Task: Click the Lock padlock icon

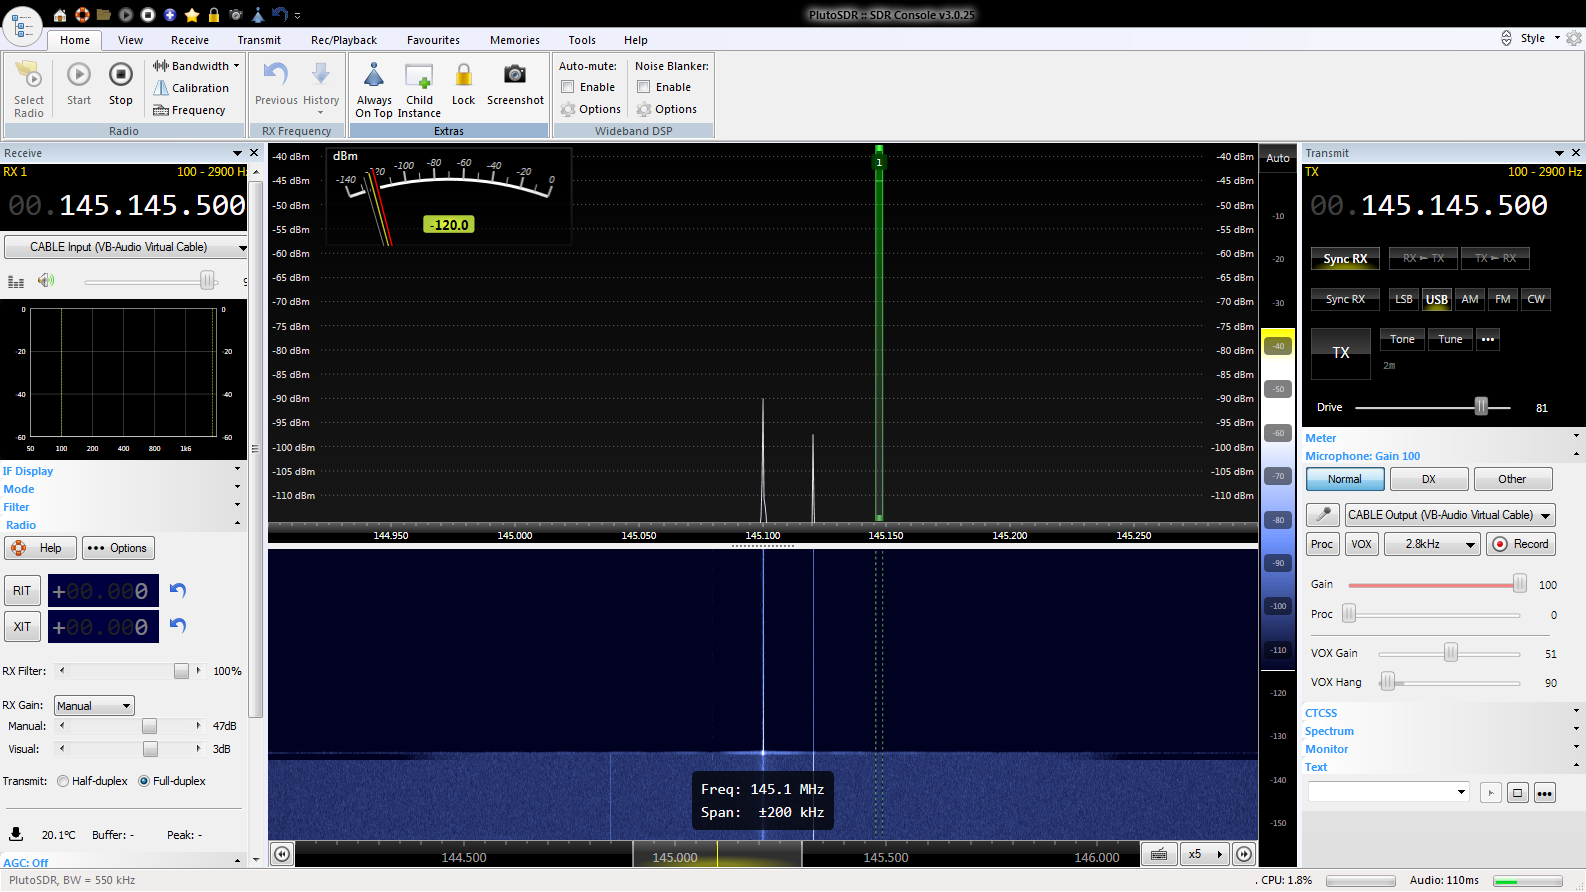Action: [x=463, y=76]
